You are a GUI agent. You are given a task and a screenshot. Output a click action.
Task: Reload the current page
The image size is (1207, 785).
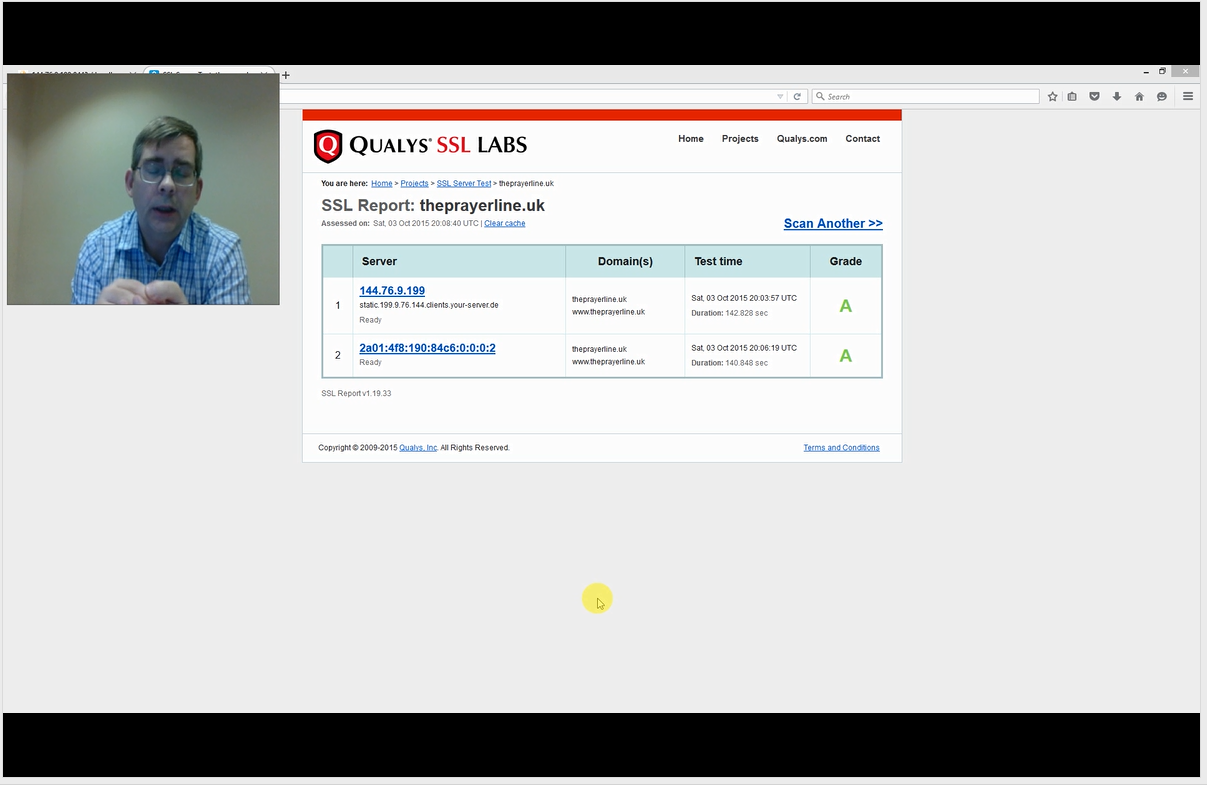[797, 97]
